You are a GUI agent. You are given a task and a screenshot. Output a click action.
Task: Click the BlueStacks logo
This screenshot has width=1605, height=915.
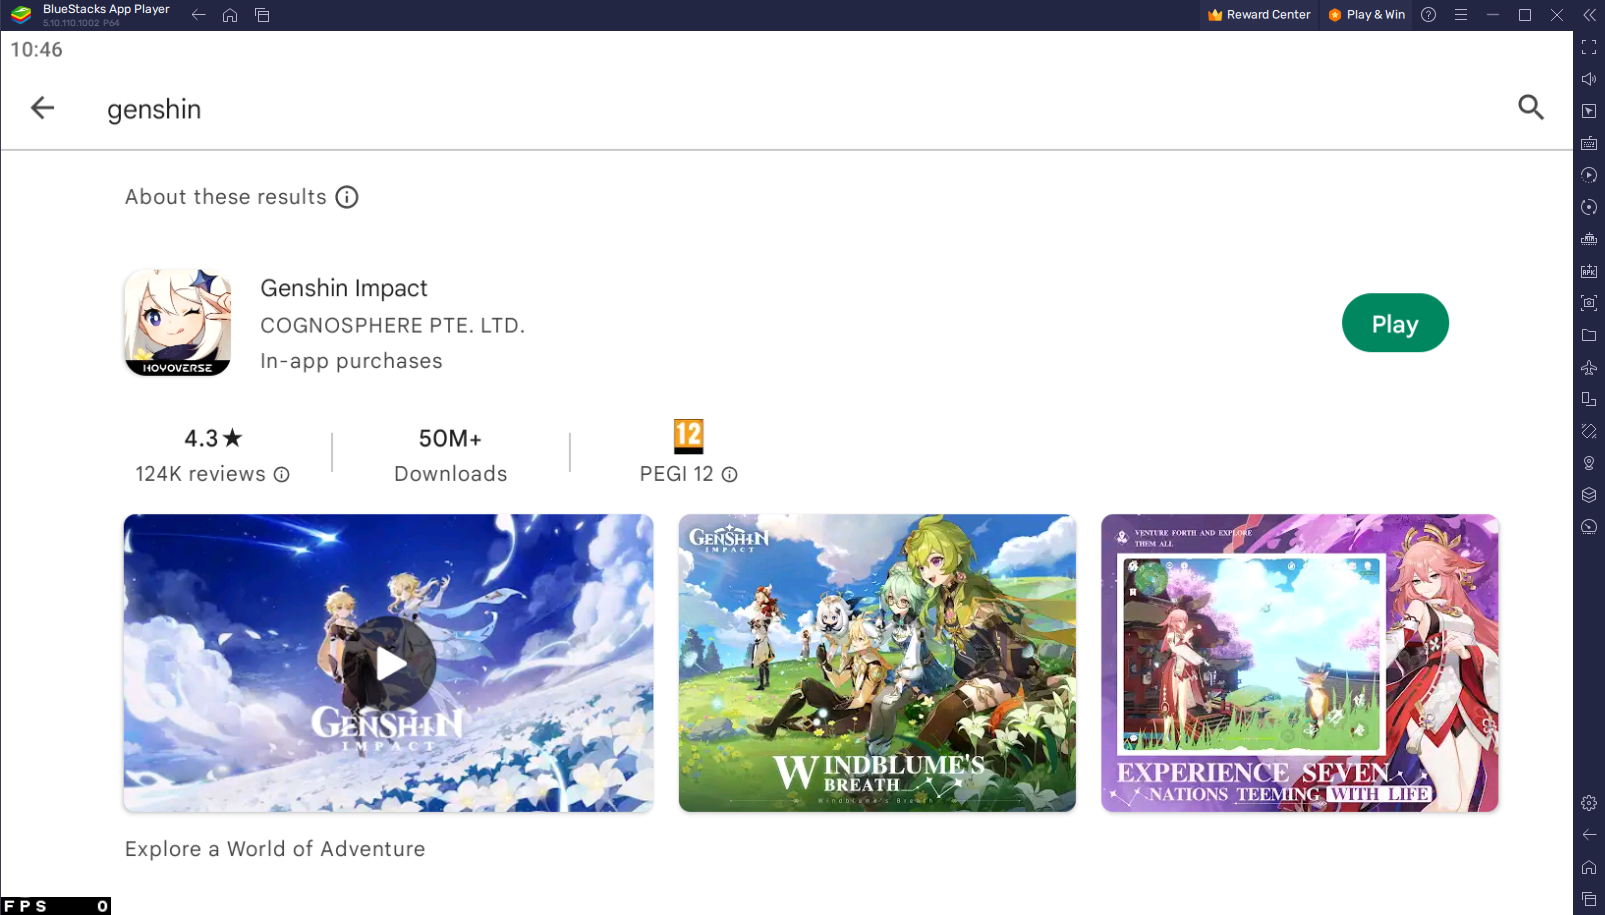point(21,15)
